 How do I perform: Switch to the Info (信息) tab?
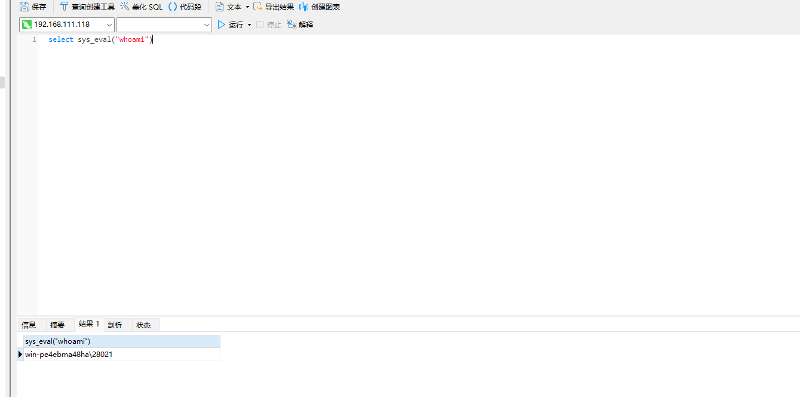[x=29, y=325]
